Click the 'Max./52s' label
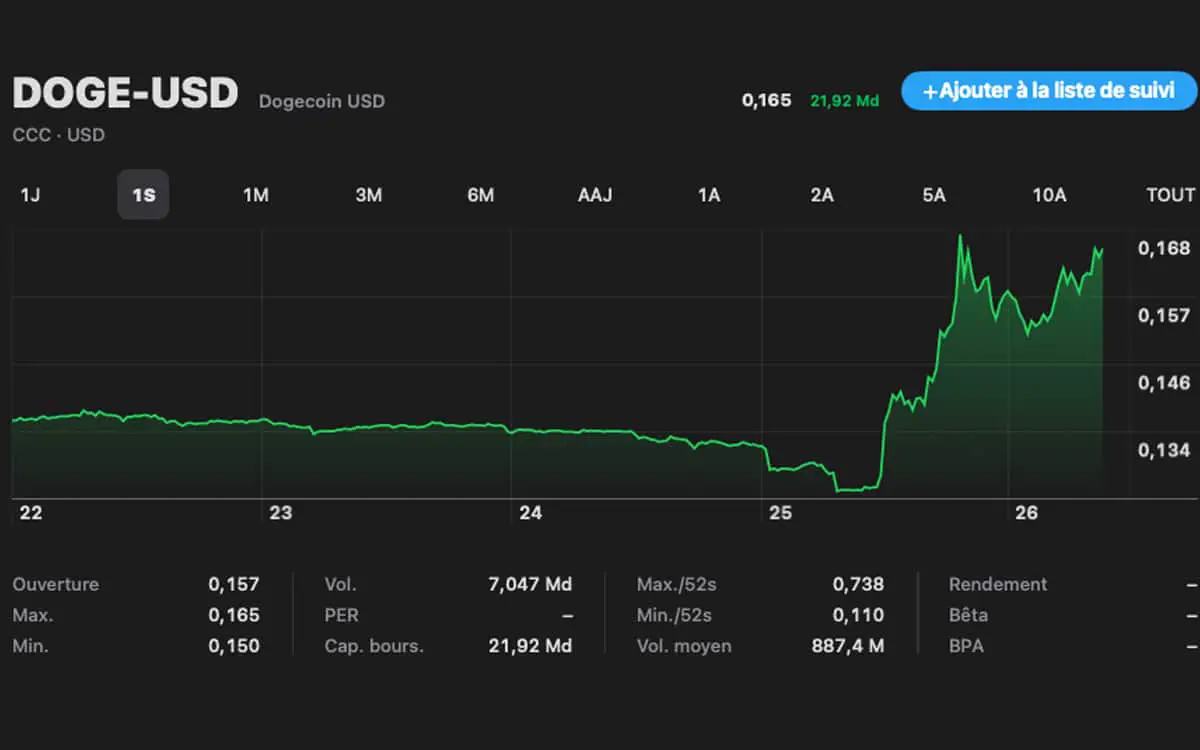Screen dimensions: 1200x750 coord(675,584)
